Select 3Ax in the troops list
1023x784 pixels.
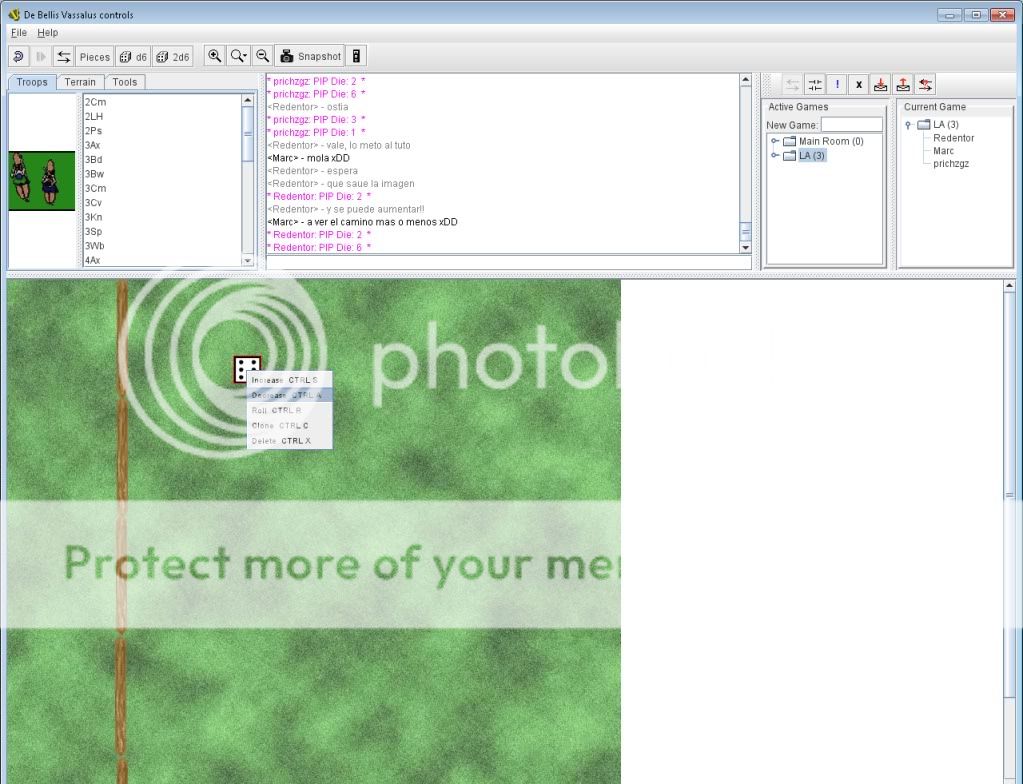click(162, 145)
